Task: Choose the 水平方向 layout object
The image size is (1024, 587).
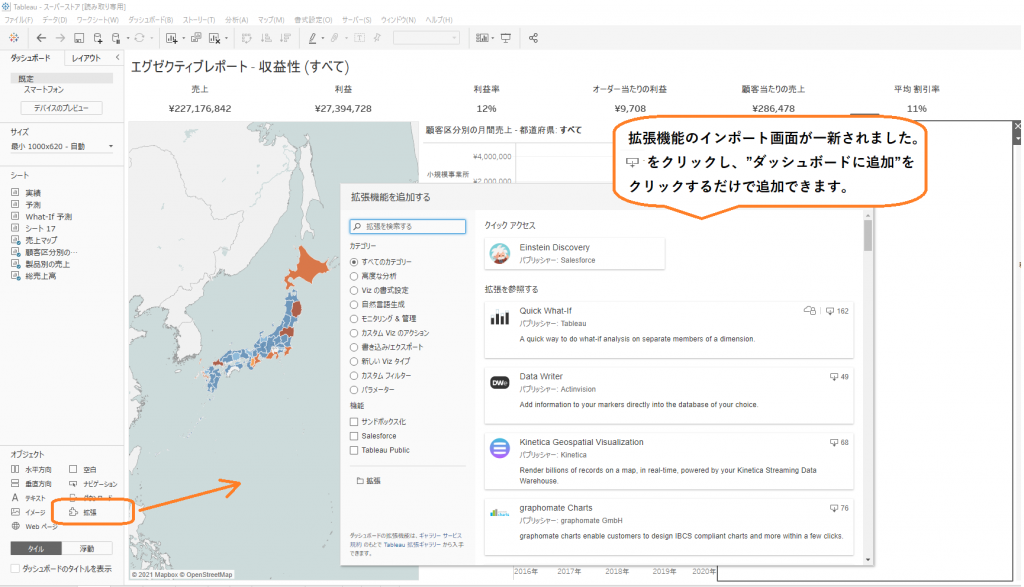Action: [15, 470]
